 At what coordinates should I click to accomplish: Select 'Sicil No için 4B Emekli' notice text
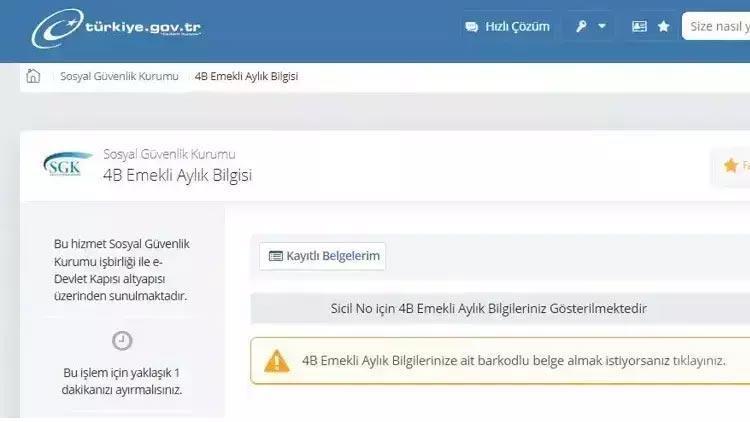[488, 309]
